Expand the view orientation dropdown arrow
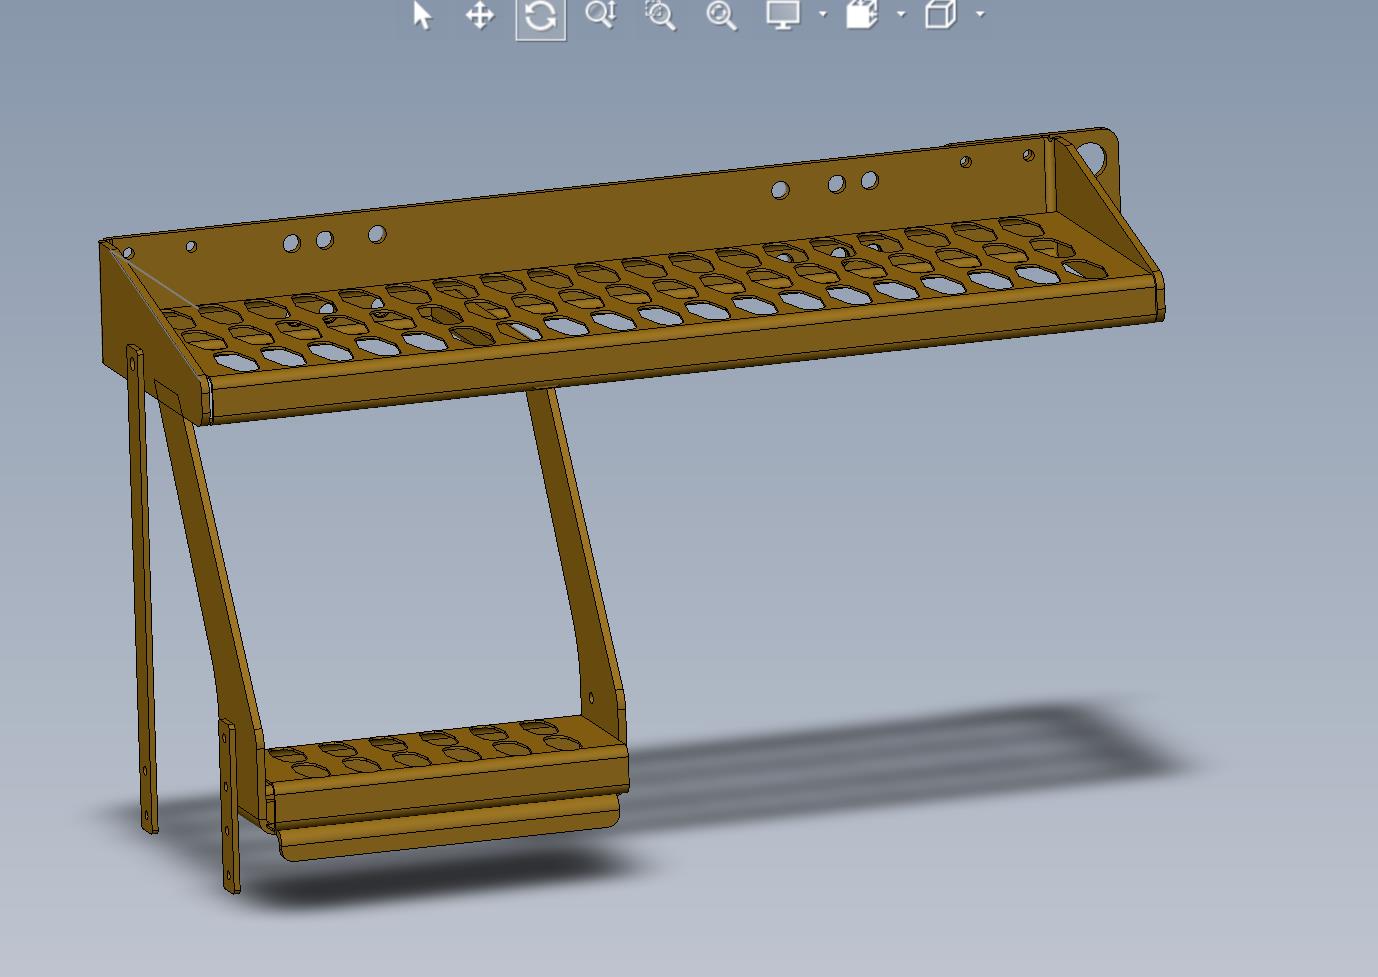1378x977 pixels. (980, 14)
